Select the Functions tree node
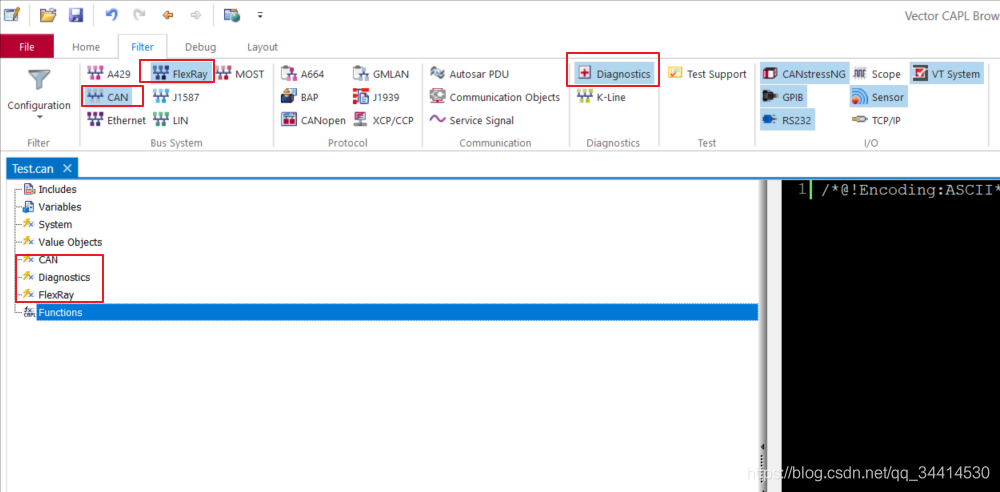This screenshot has height=492, width=1000. (x=397, y=313)
